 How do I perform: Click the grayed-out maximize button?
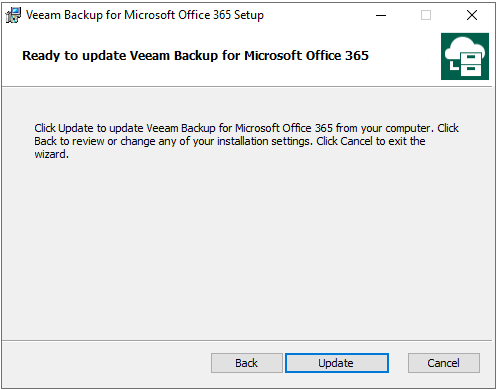point(426,15)
